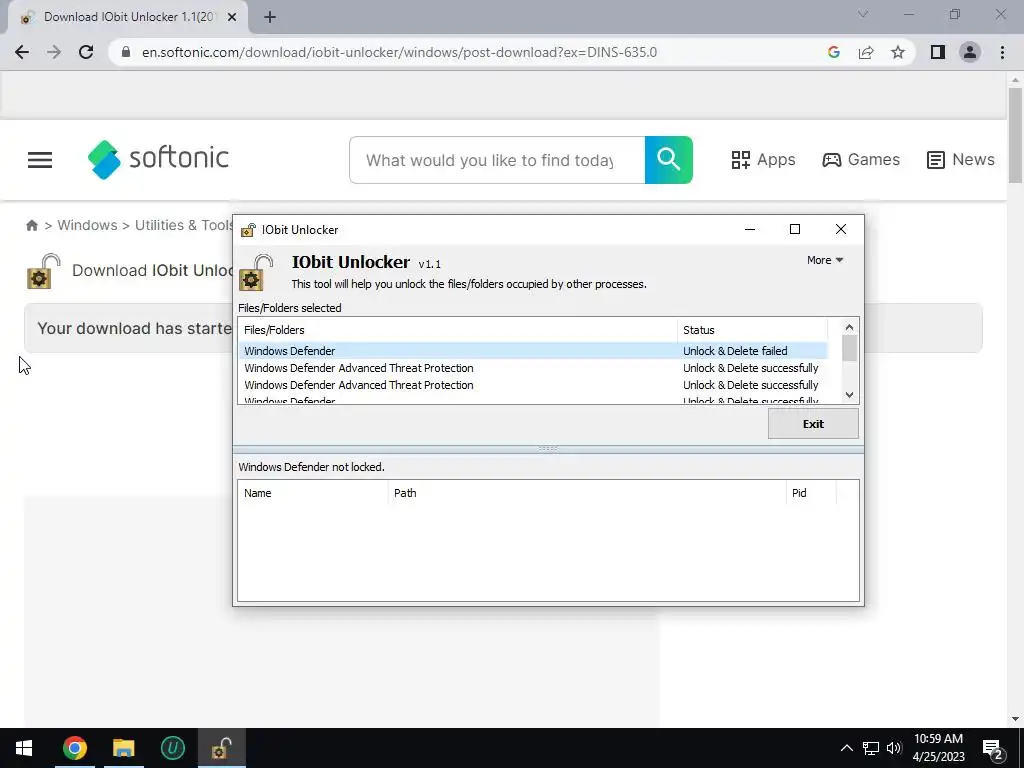The image size is (1024, 768).
Task: Click the Softonic logo
Action: (x=158, y=159)
